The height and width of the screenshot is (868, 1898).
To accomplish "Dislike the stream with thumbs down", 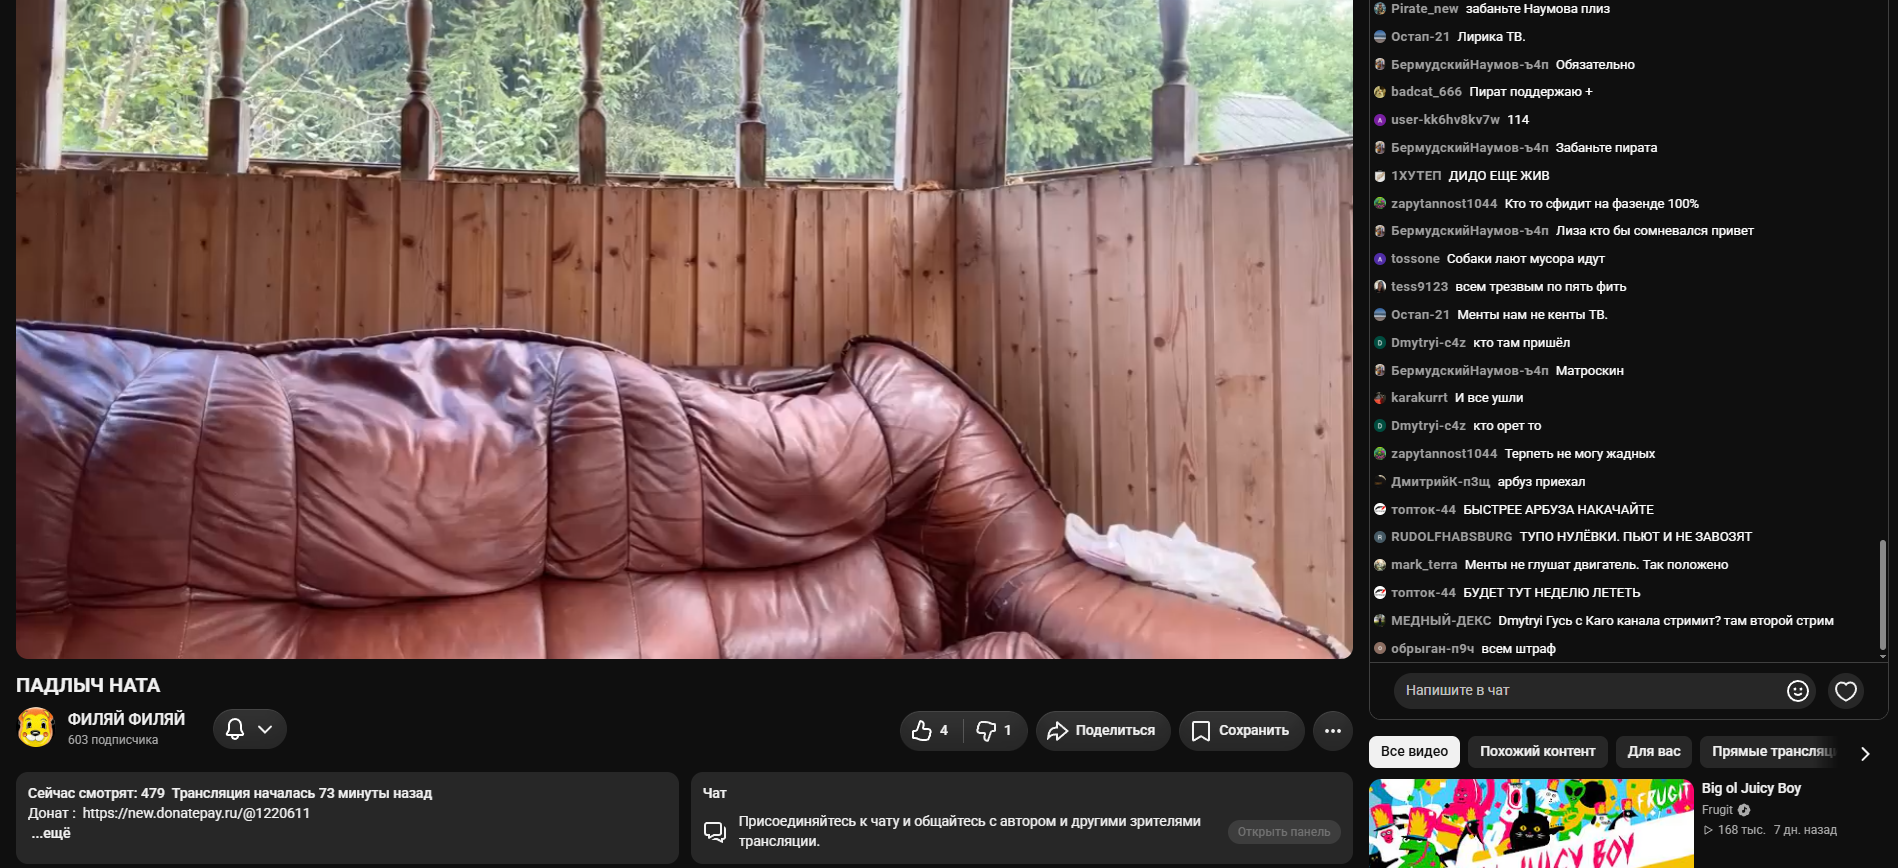I will [994, 731].
